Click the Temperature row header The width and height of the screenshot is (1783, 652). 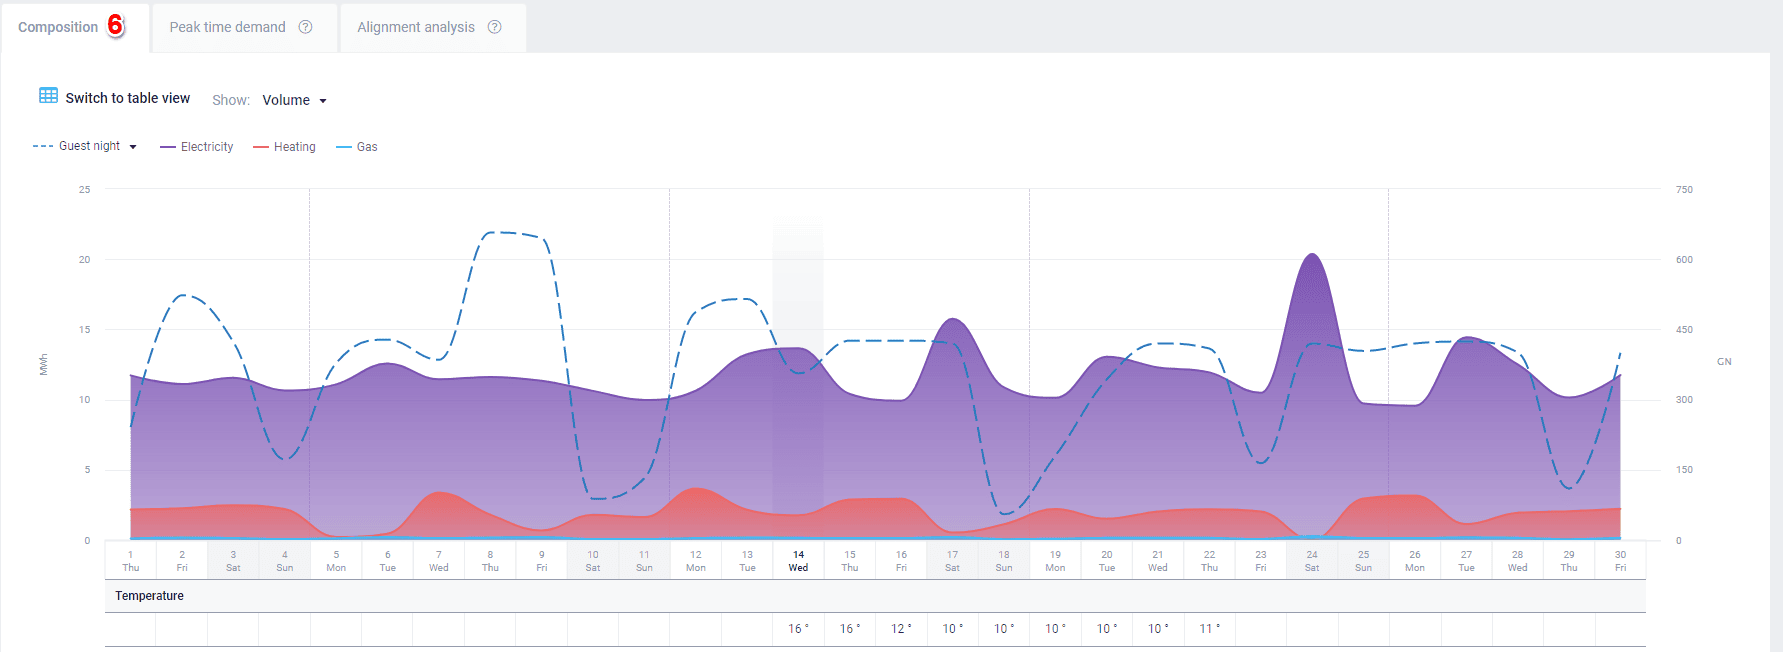point(149,596)
